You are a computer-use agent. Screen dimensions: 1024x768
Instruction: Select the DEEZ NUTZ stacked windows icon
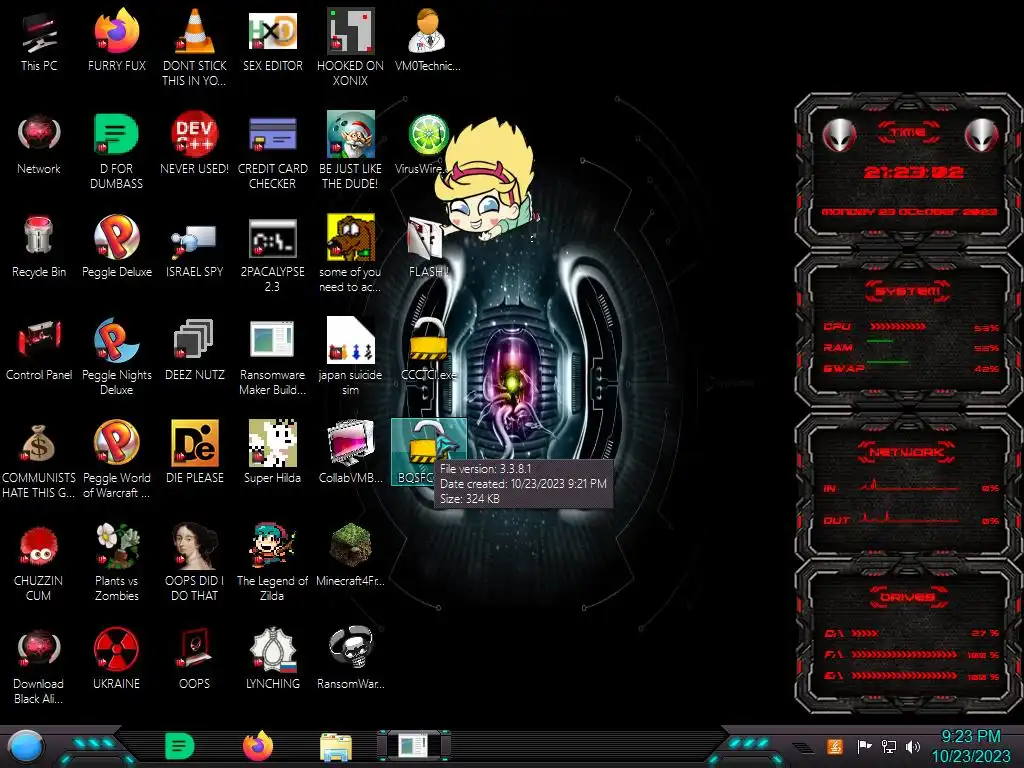point(195,350)
